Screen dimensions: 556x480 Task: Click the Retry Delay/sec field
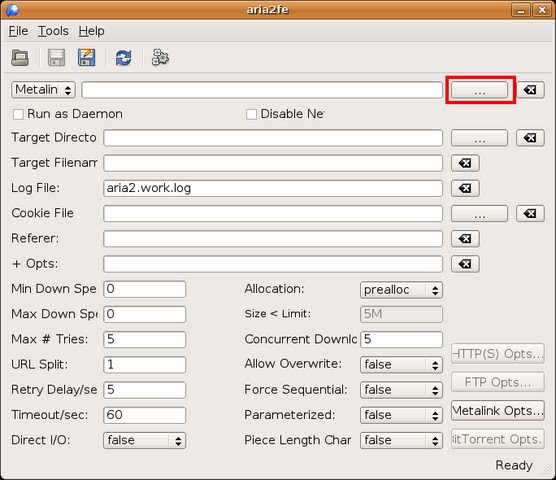pyautogui.click(x=144, y=390)
